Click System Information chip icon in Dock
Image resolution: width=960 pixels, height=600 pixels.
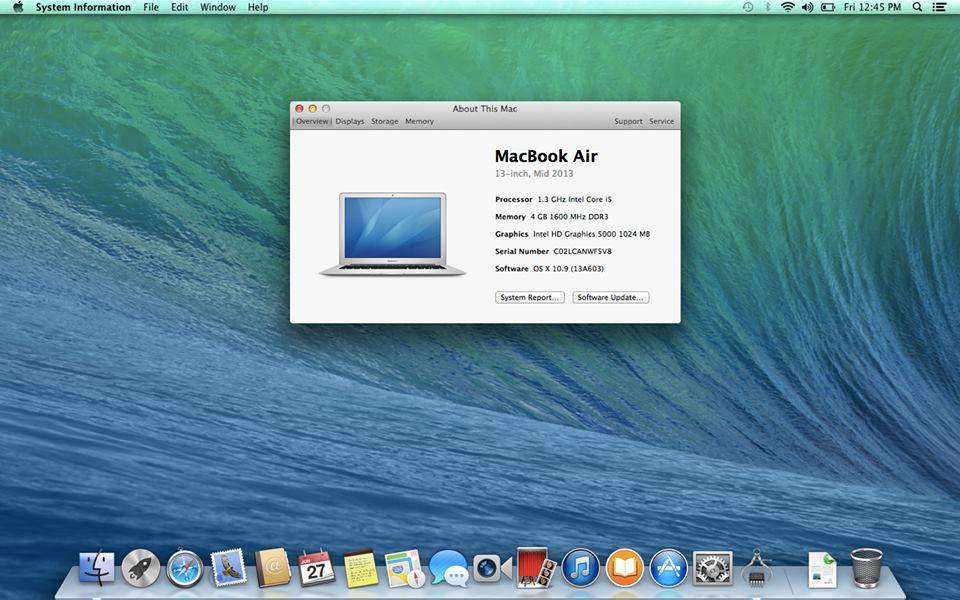[x=757, y=568]
